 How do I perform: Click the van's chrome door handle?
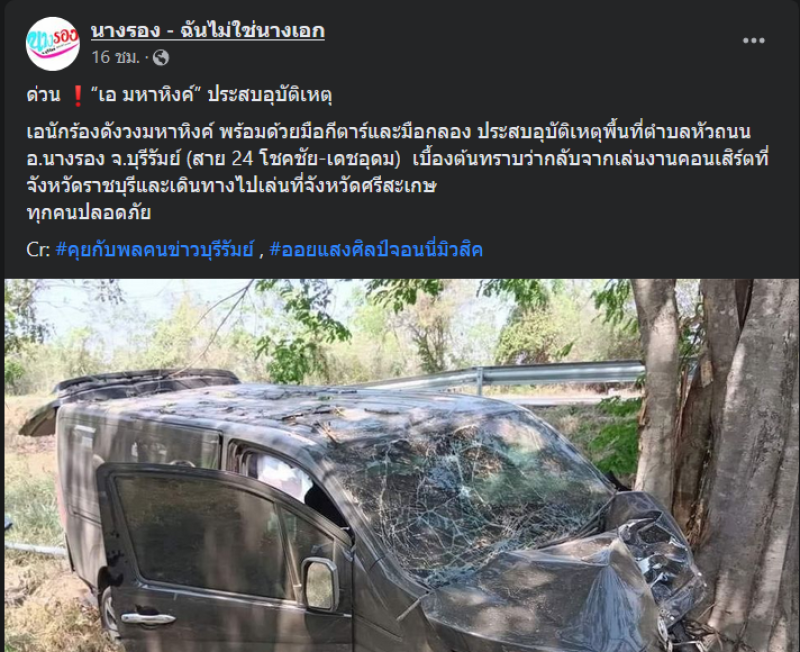click(x=148, y=618)
